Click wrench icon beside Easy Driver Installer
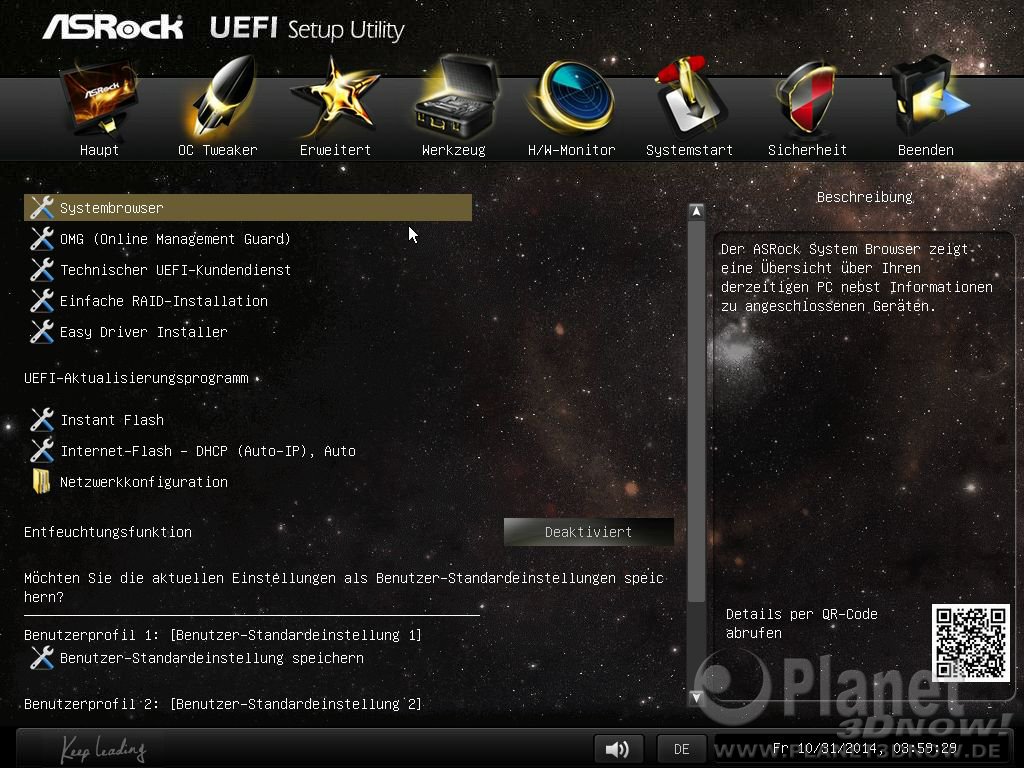This screenshot has height=768, width=1024. coord(42,332)
